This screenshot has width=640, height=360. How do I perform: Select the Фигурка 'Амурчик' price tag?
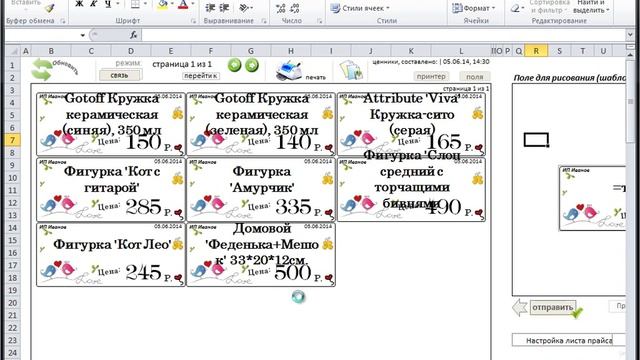pyautogui.click(x=261, y=189)
